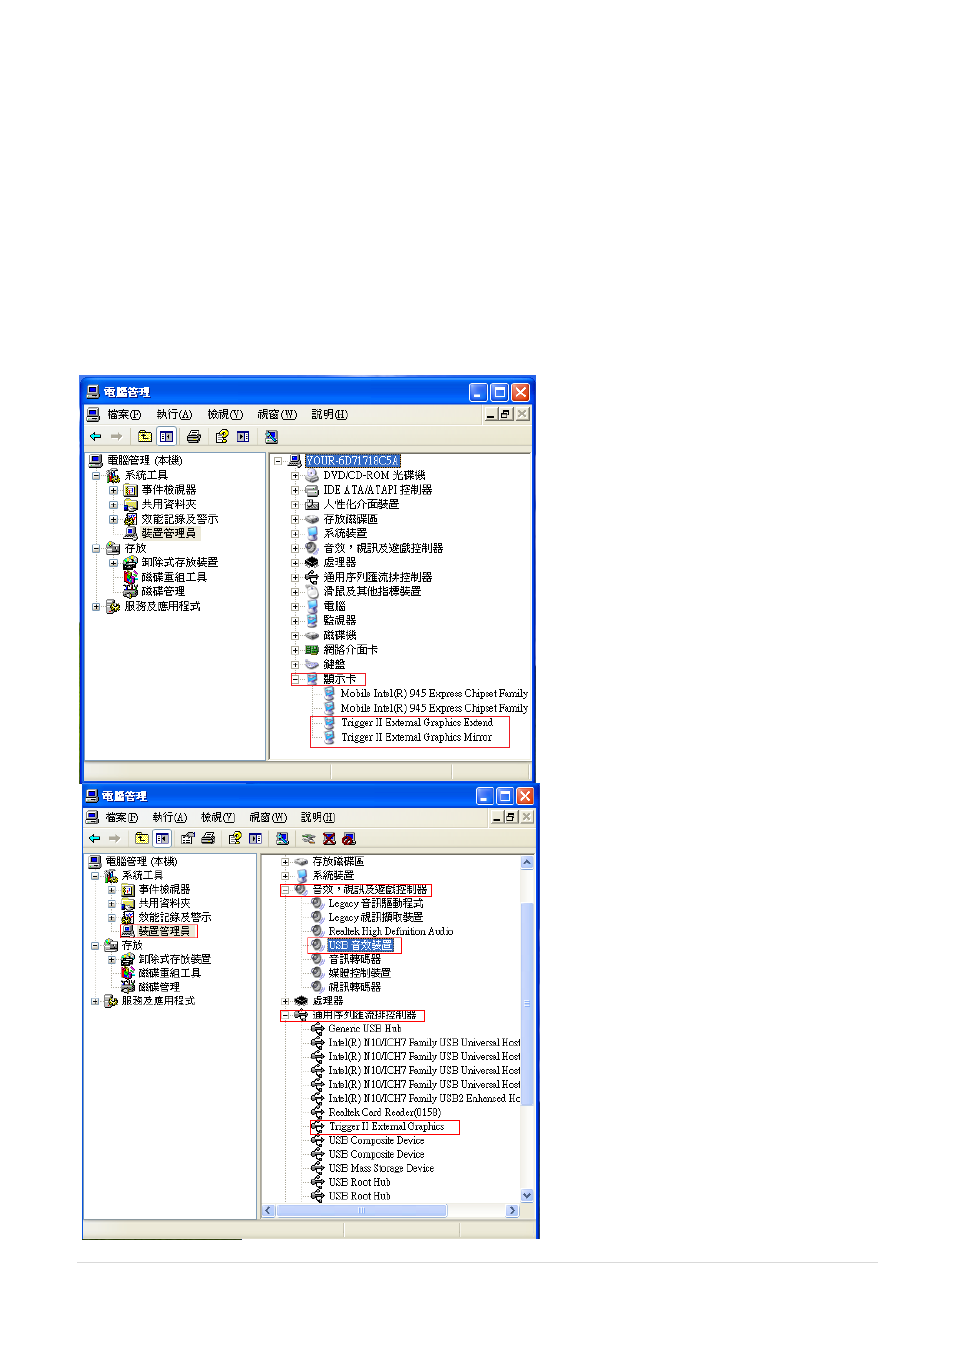
Task: Select IDE ATA/ATAPI 控制器 in upper window
Action: [377, 490]
